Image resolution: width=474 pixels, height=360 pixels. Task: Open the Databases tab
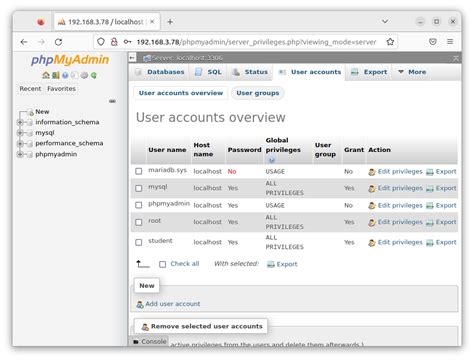click(x=160, y=72)
